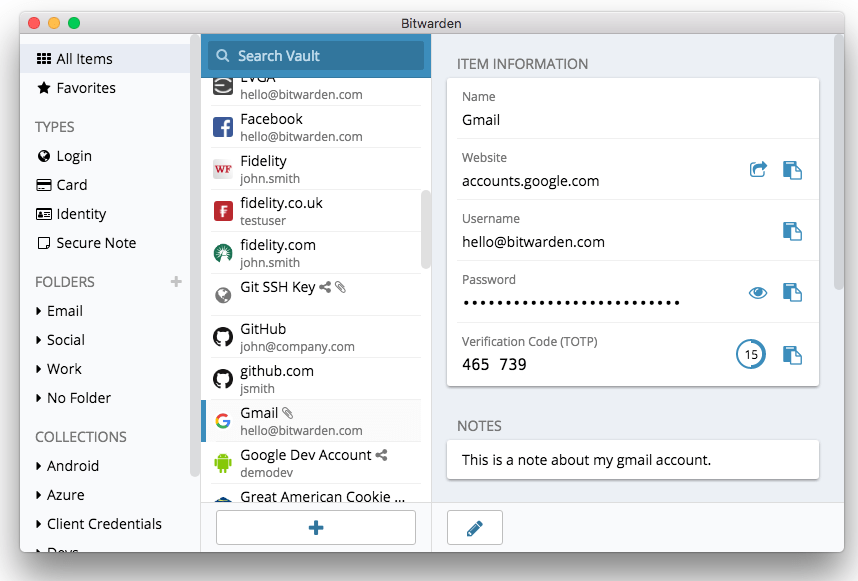Expand the Work folder
This screenshot has width=858, height=581.
tap(64, 369)
